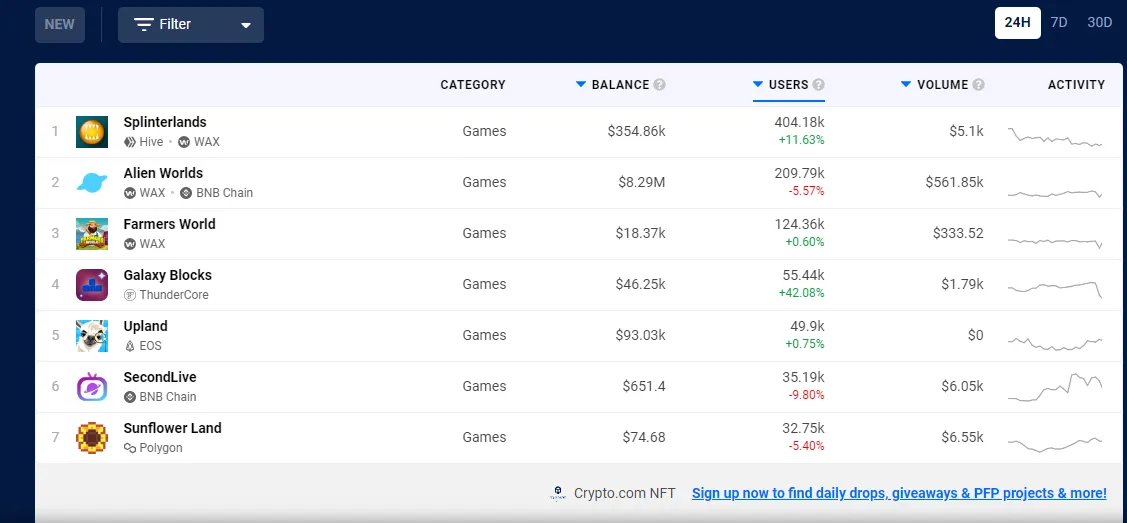The width and height of the screenshot is (1127, 523).
Task: Click the Games category for Farmers World
Action: tap(484, 233)
